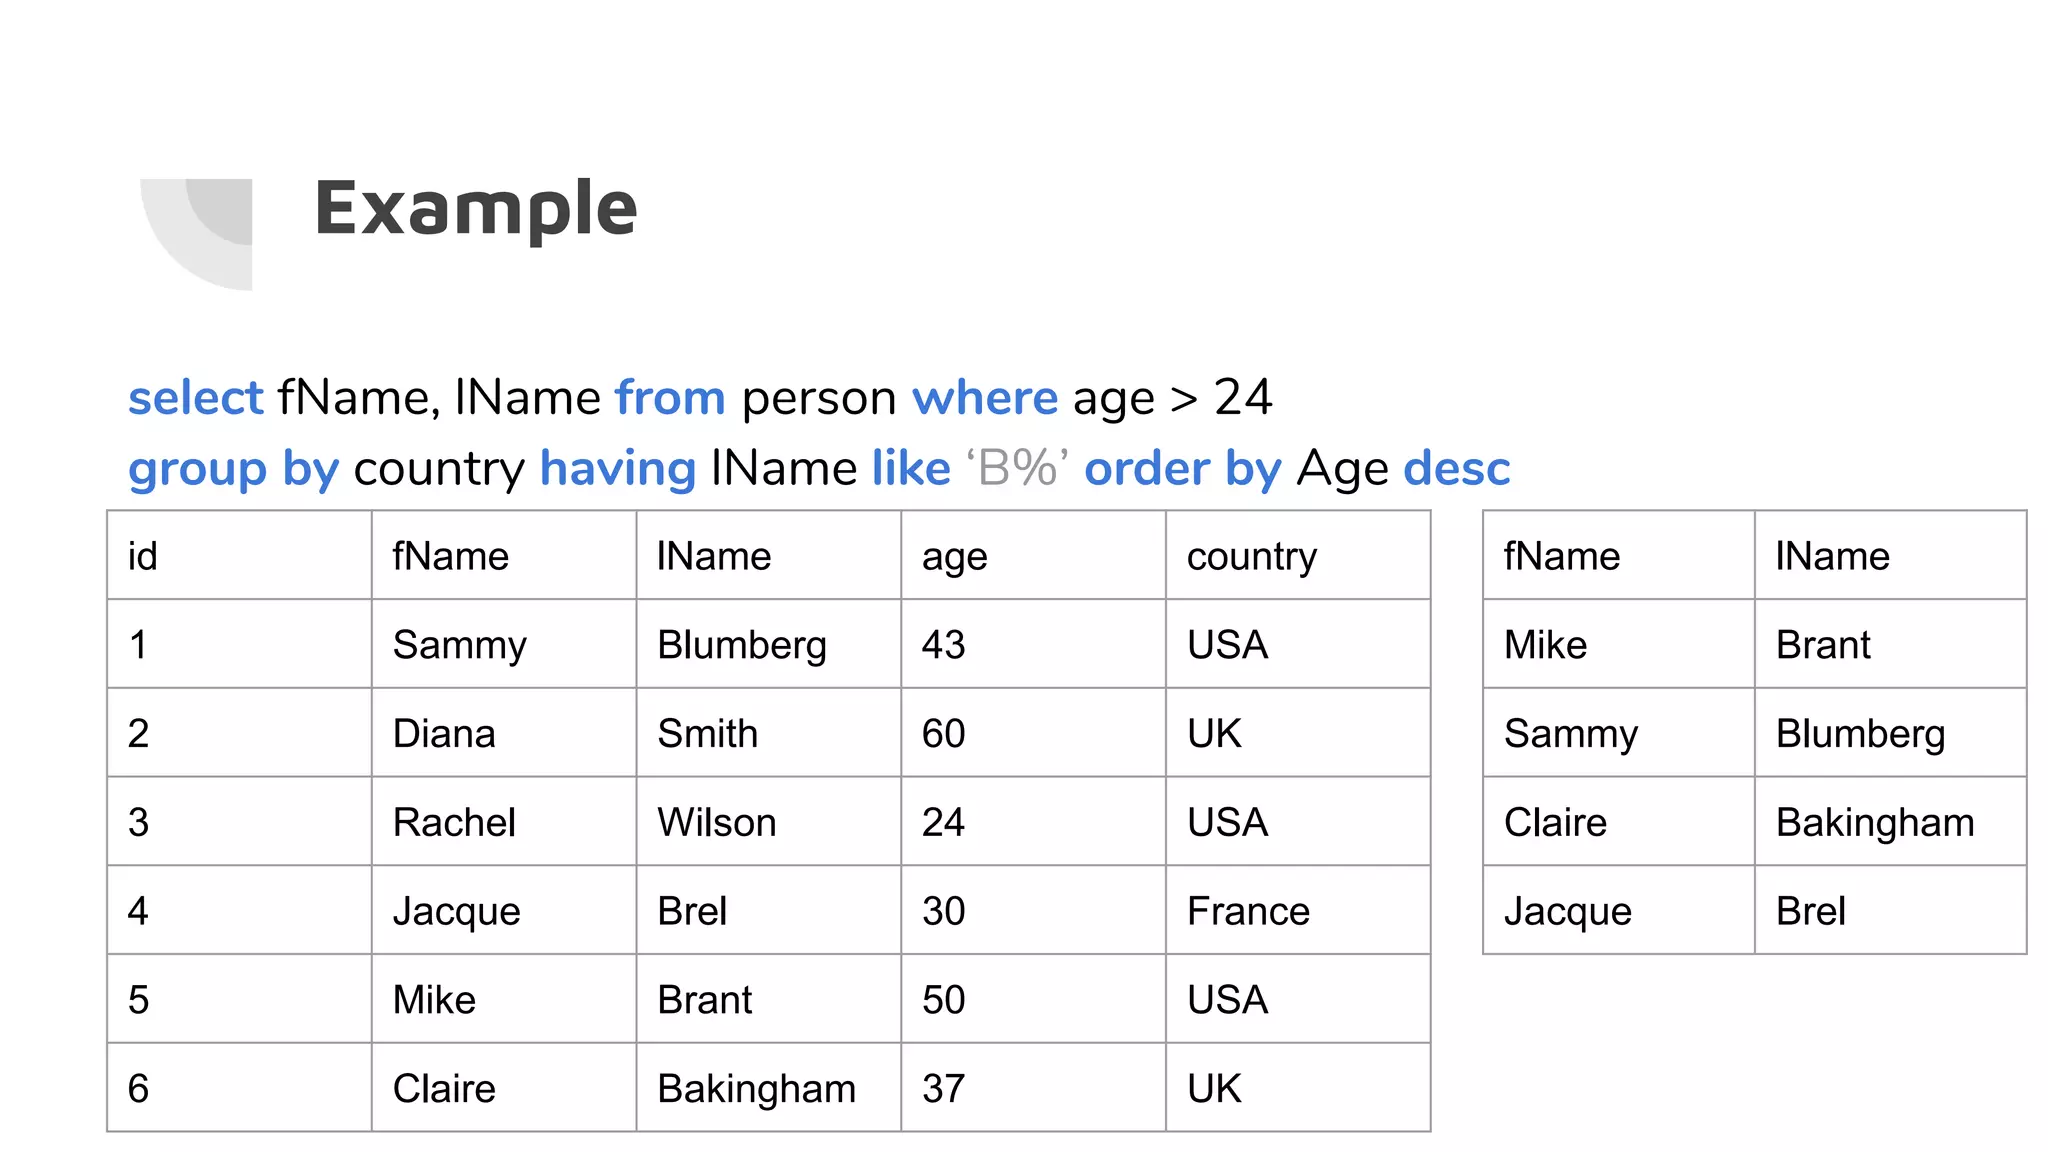2048x1152 pixels.
Task: Click the blue 'select' keyword
Action: tap(195, 398)
